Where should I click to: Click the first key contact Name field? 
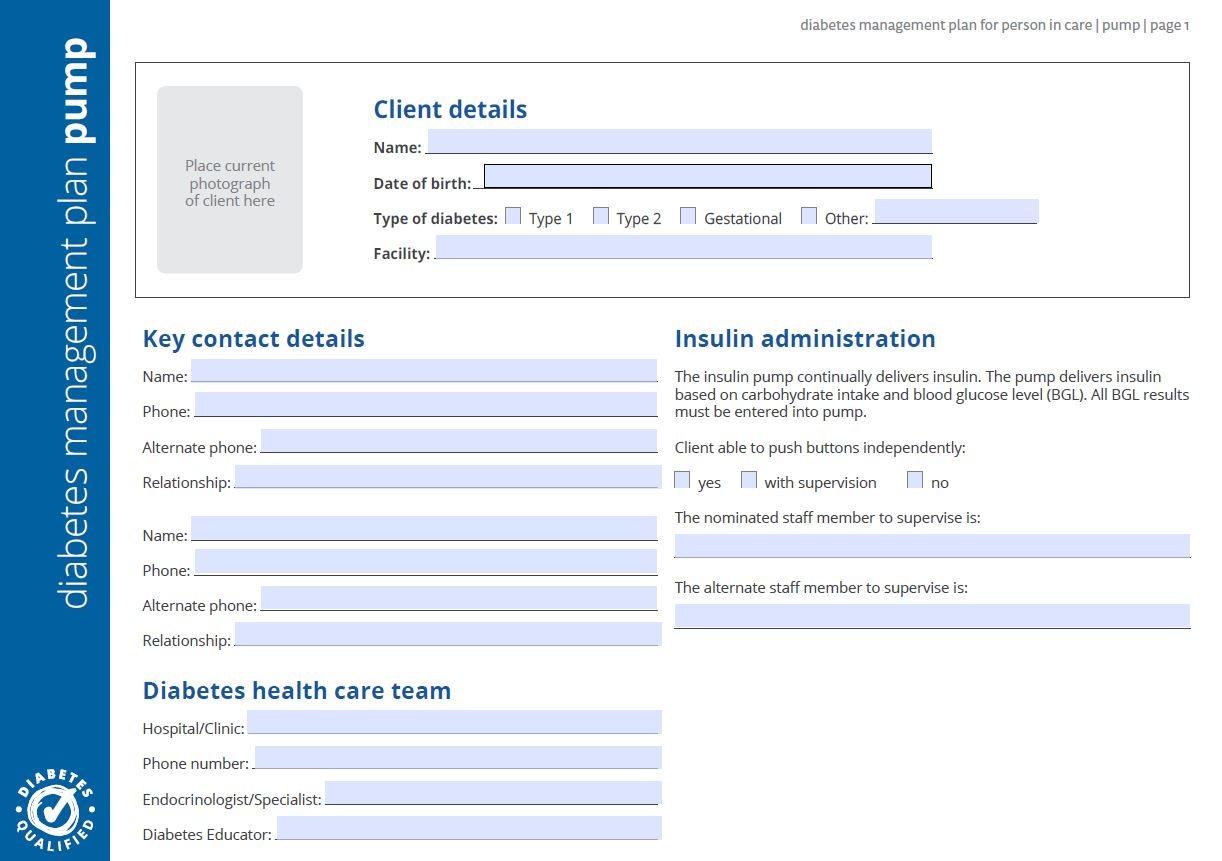tap(424, 371)
